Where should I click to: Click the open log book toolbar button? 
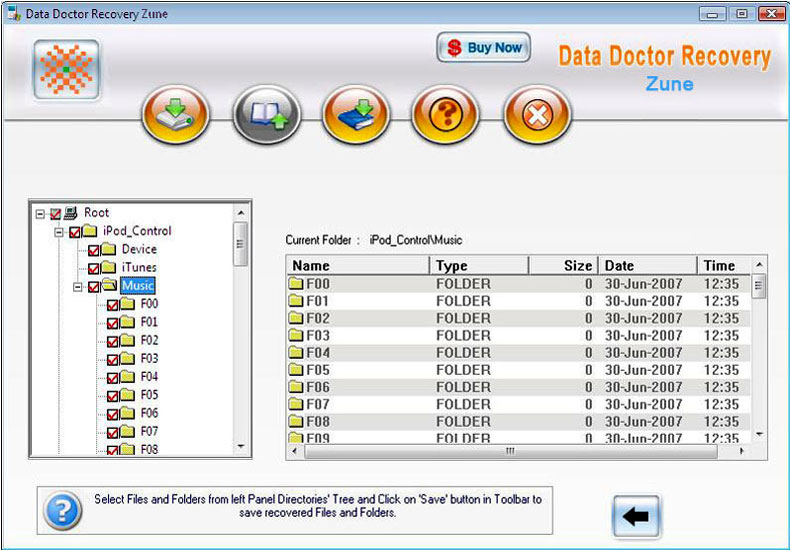coord(267,114)
